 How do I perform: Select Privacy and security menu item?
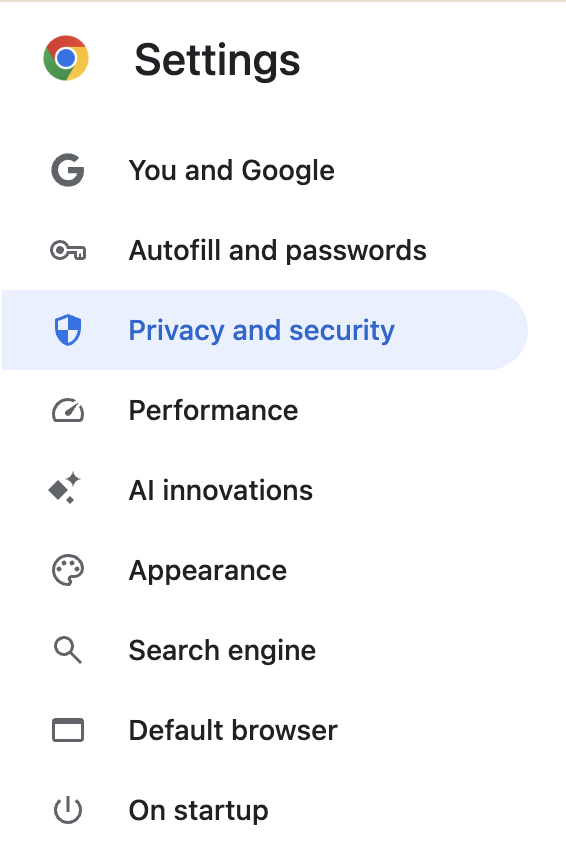pos(265,330)
